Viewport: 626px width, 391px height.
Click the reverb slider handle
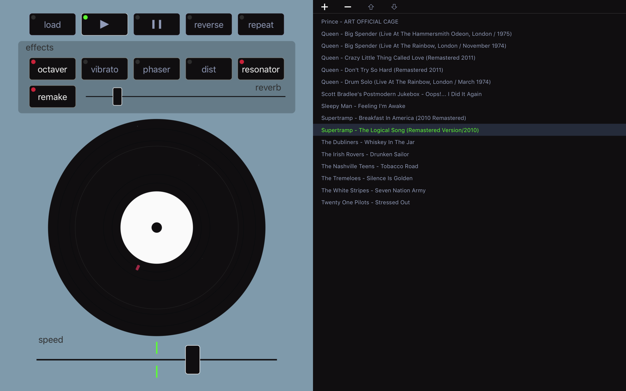(117, 96)
